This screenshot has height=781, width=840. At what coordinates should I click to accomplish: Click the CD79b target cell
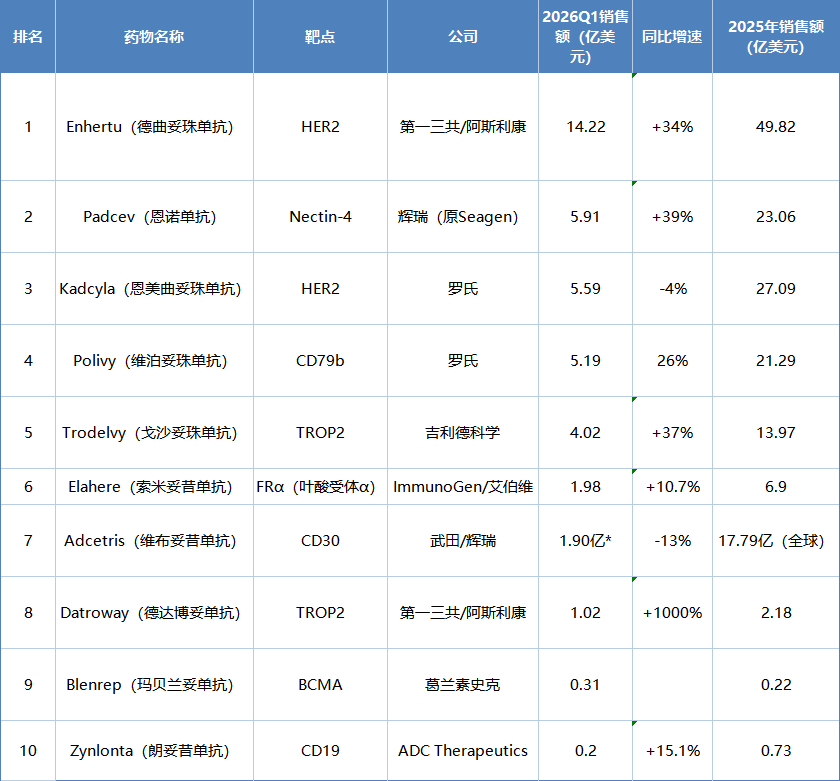(x=320, y=361)
